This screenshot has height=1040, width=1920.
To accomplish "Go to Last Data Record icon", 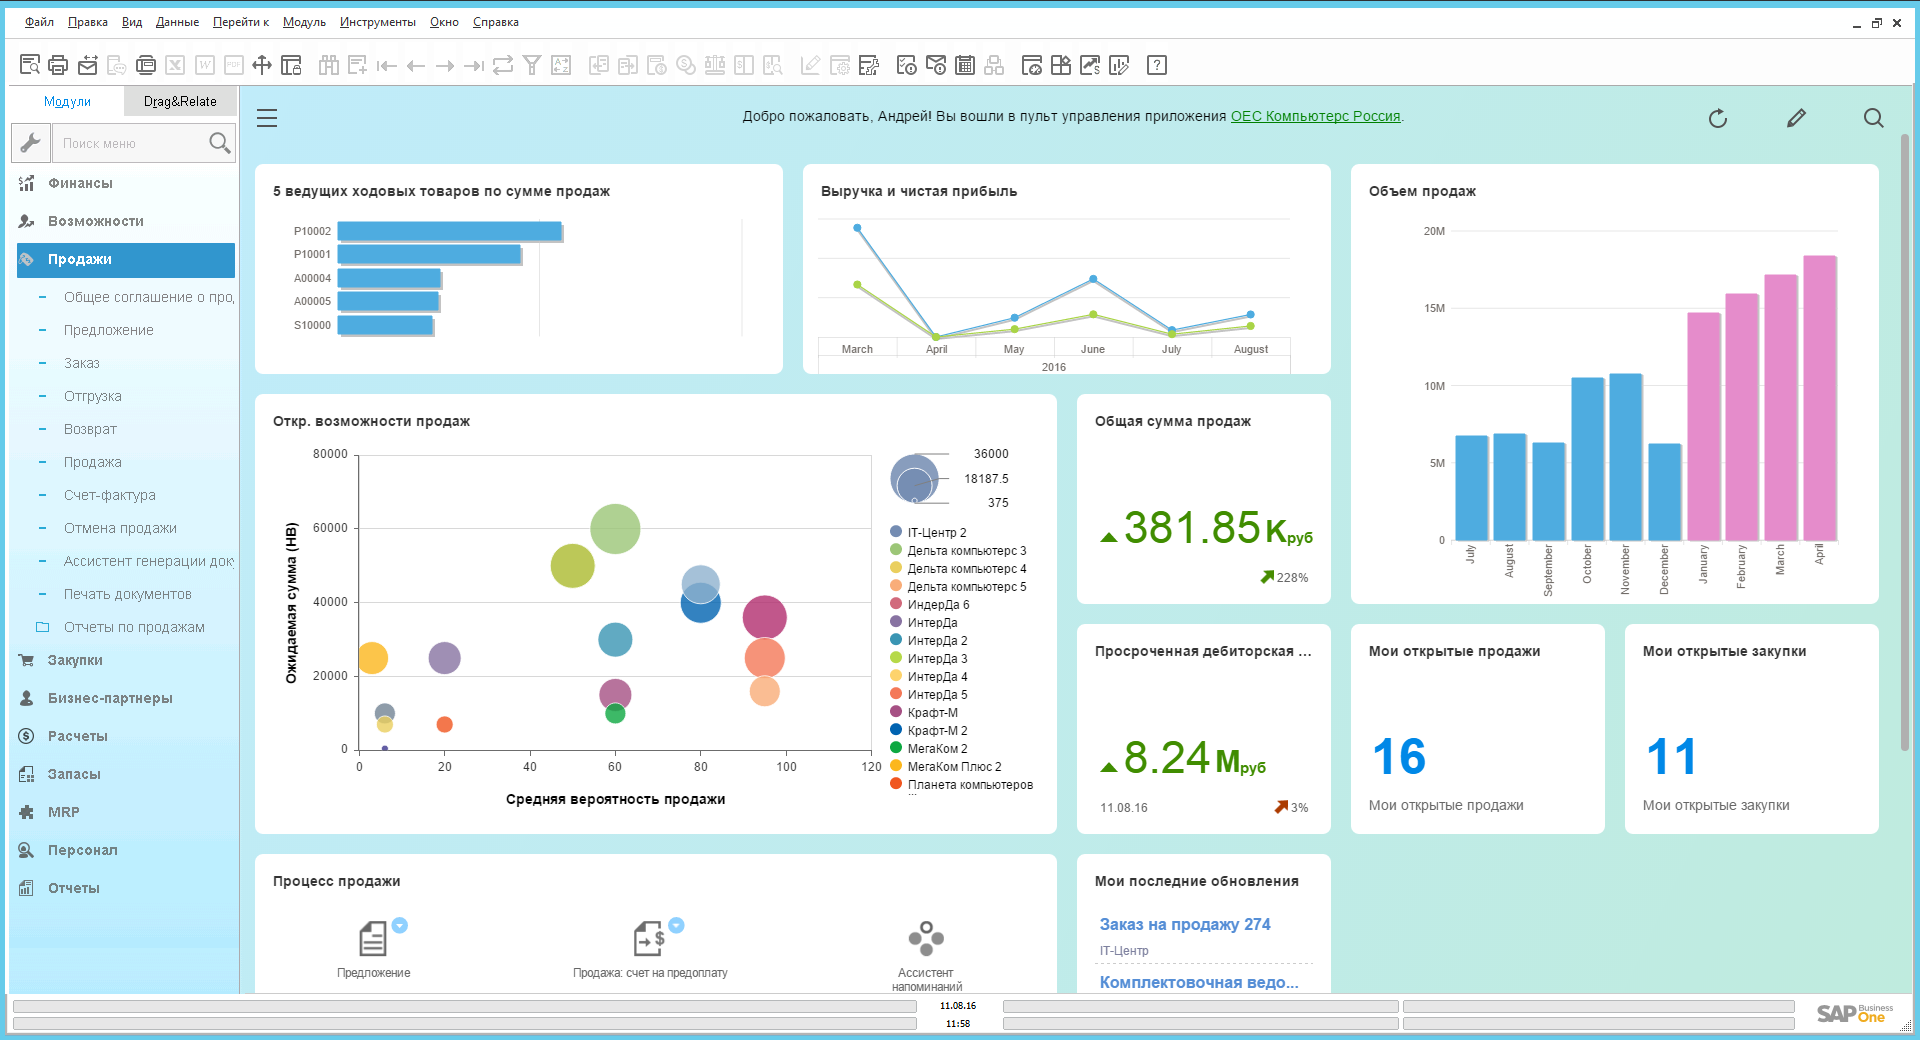I will [x=474, y=66].
